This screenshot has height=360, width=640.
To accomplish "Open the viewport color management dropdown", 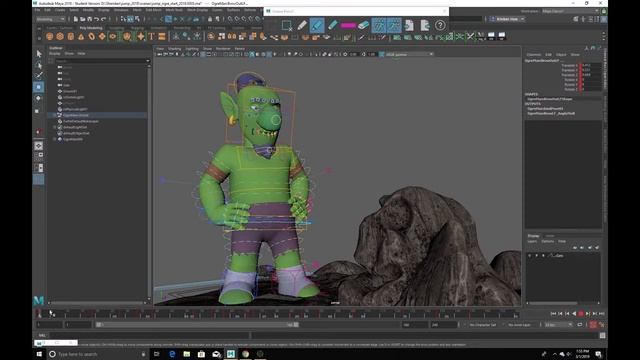I will [409, 54].
